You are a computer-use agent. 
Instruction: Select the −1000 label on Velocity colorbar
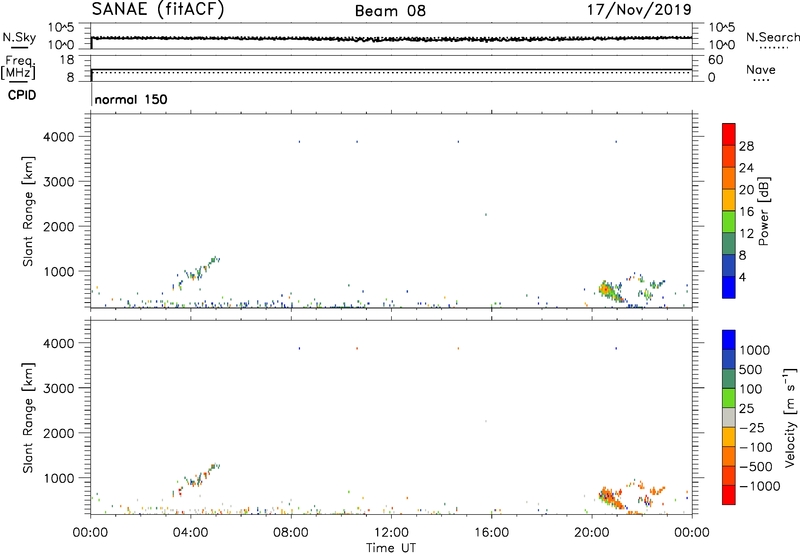pyautogui.click(x=760, y=486)
